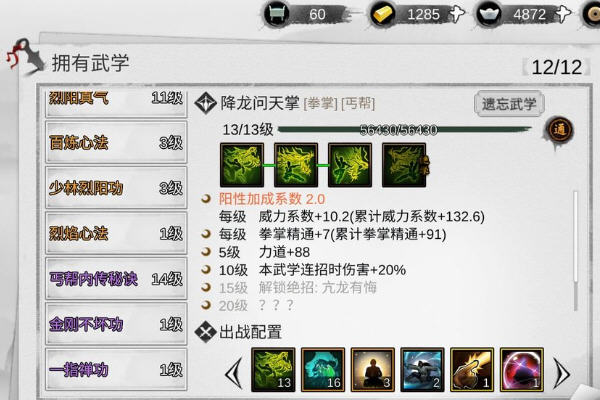Choose the battle slot skill numbered 16
The image size is (600, 400).
(x=323, y=370)
